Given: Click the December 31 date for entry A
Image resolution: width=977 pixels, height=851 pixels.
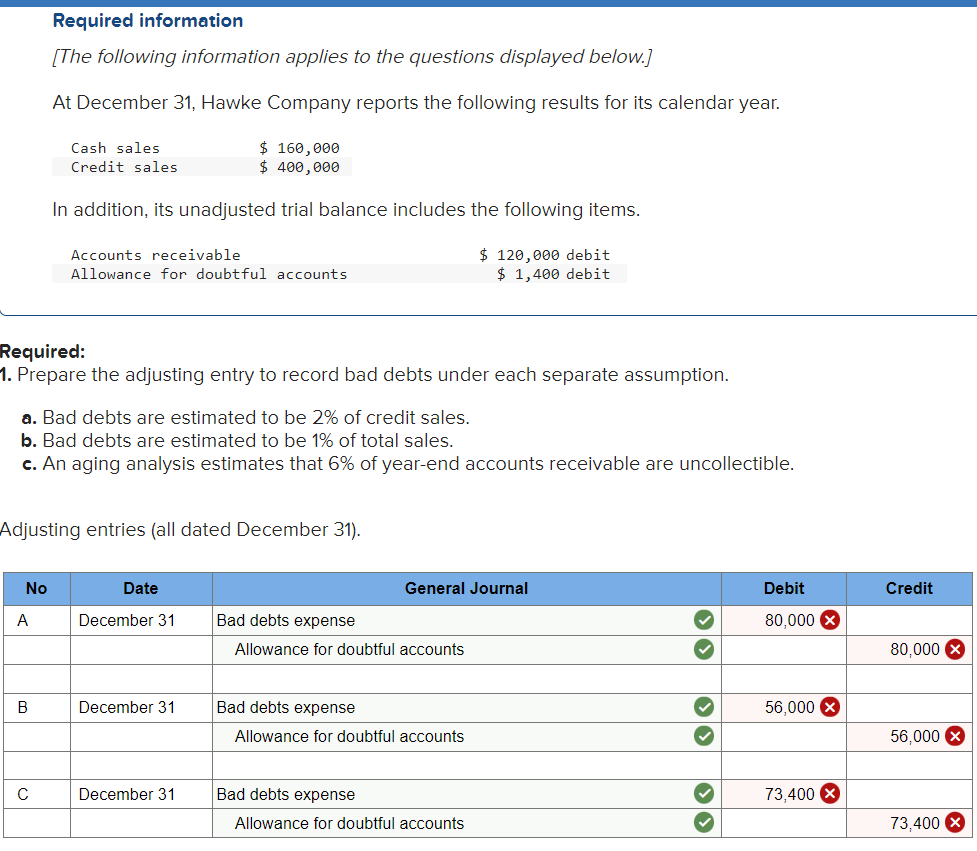Looking at the screenshot, I should pos(126,620).
